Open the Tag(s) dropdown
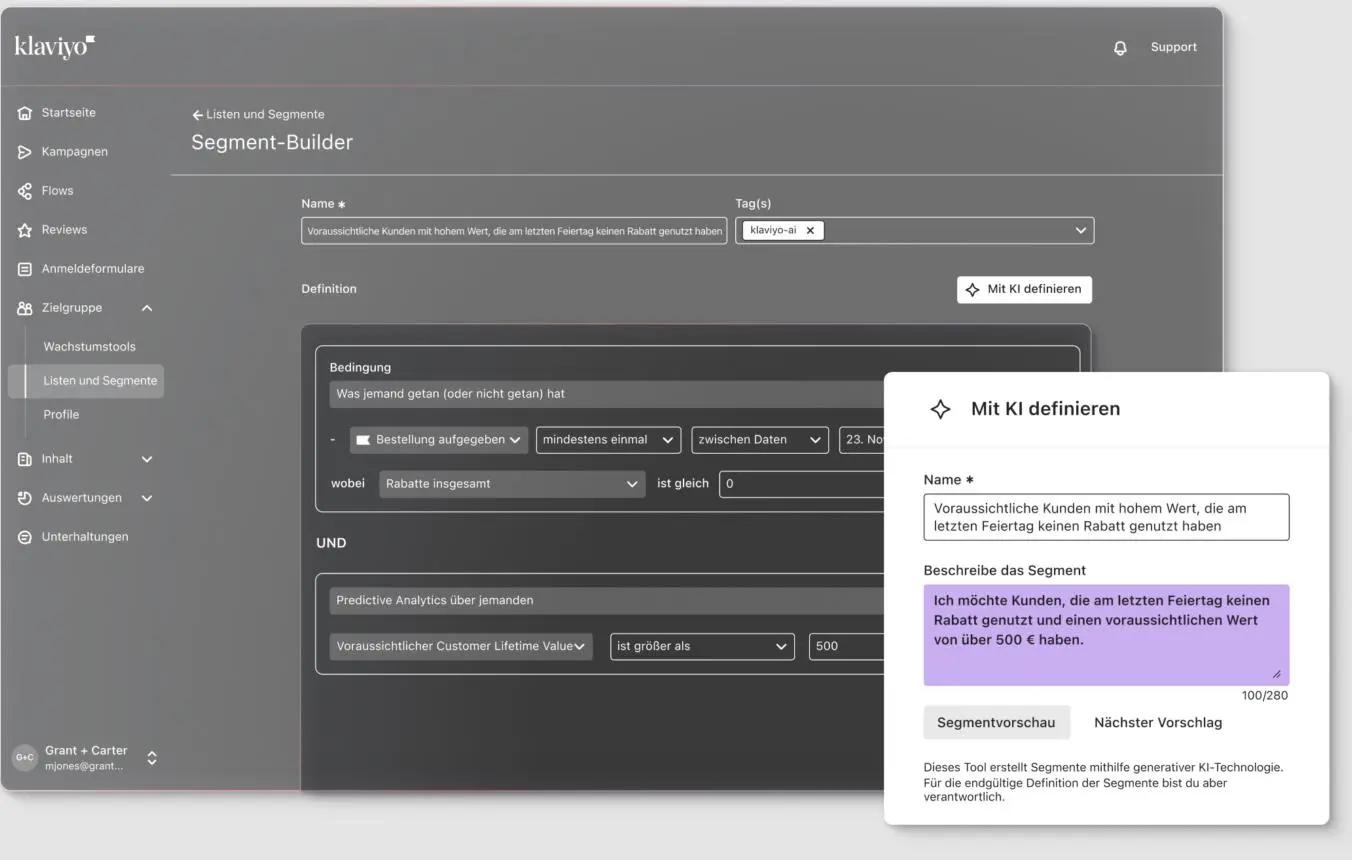The width and height of the screenshot is (1352, 860). (x=1080, y=229)
